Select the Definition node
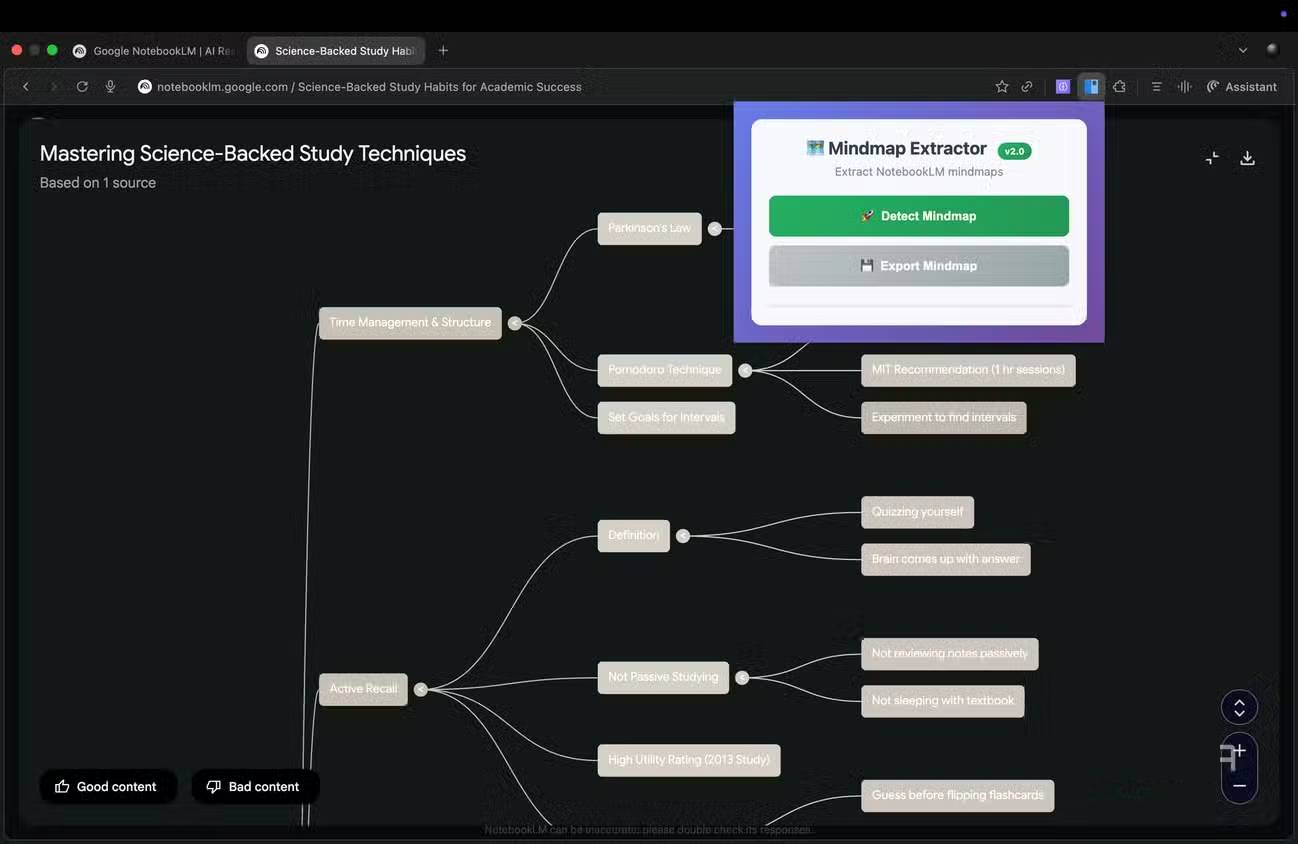The image size is (1298, 844). 633,536
